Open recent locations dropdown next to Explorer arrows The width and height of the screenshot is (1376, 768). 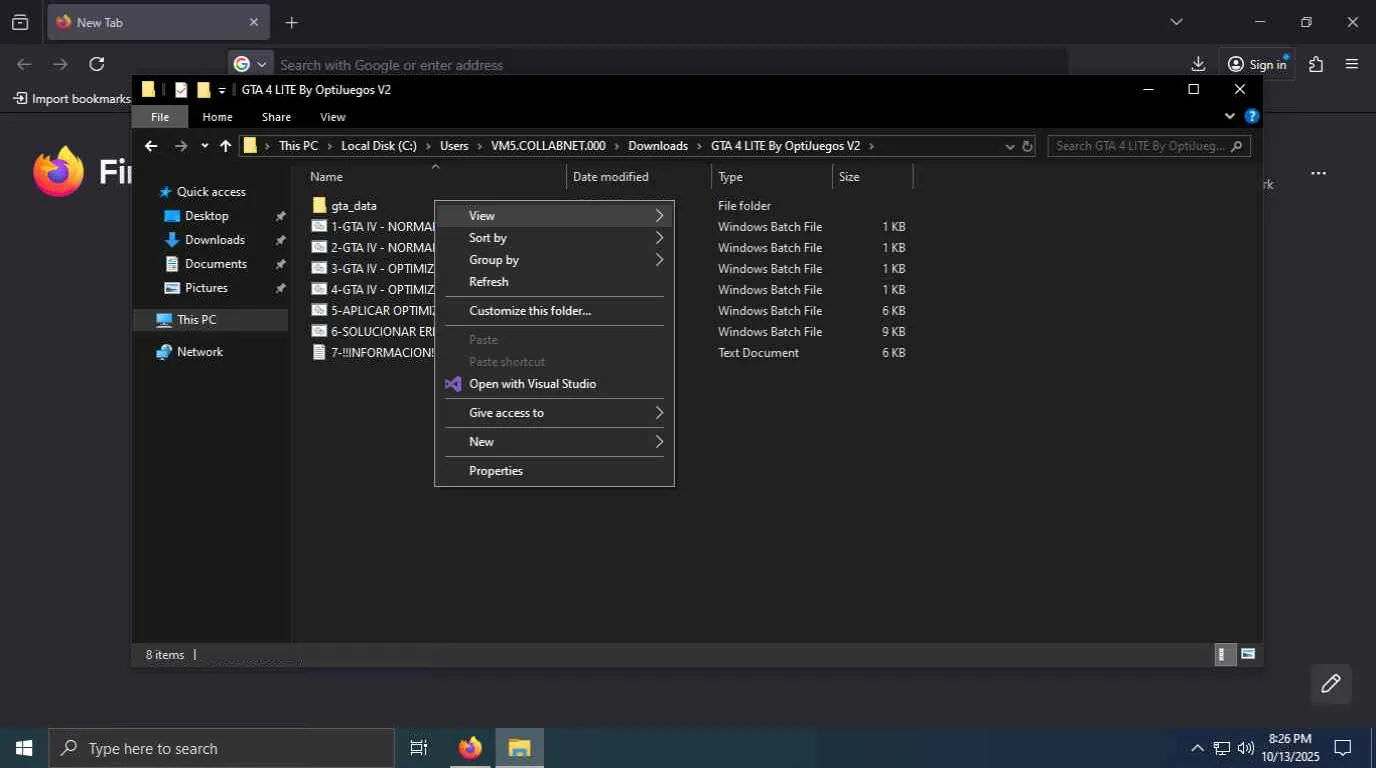coord(204,146)
